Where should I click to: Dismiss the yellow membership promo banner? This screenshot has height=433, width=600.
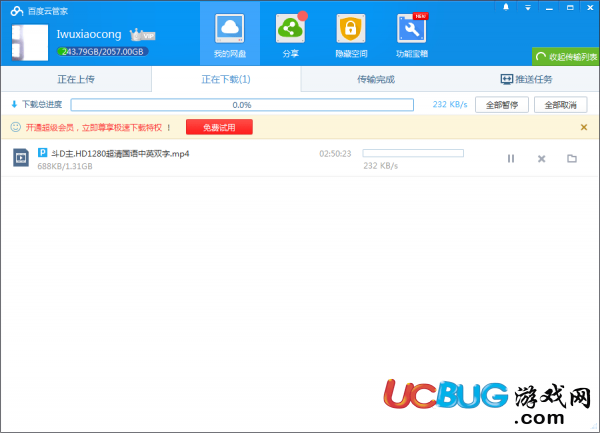pyautogui.click(x=584, y=127)
